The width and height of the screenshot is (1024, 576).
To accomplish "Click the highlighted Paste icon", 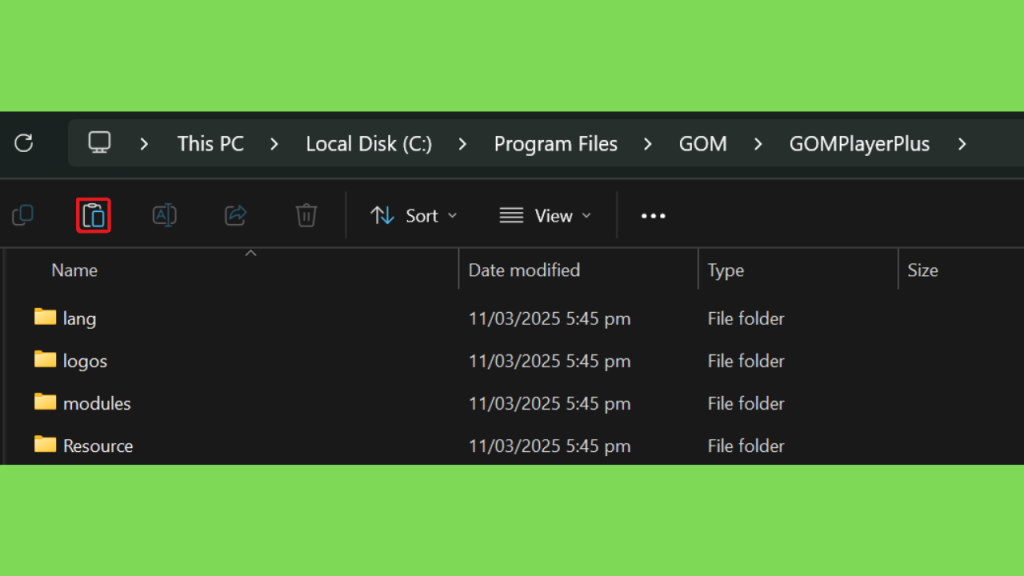I will pyautogui.click(x=93, y=215).
